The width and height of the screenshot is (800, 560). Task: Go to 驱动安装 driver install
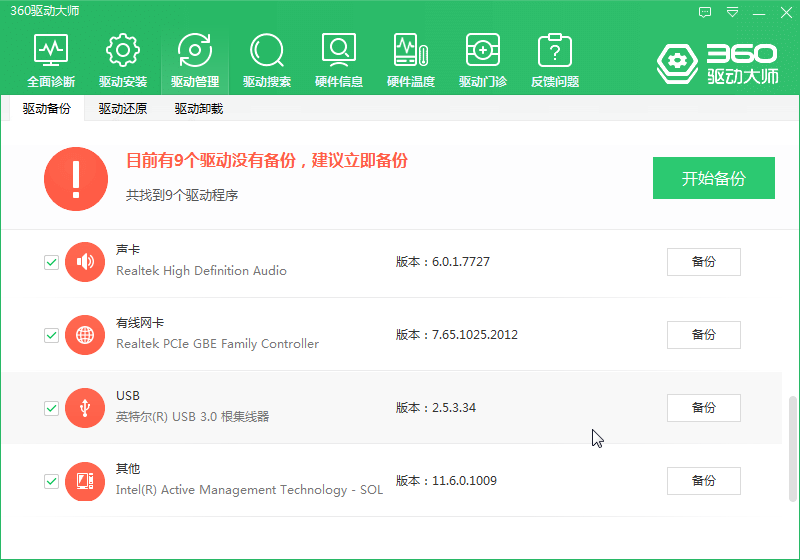click(x=123, y=60)
